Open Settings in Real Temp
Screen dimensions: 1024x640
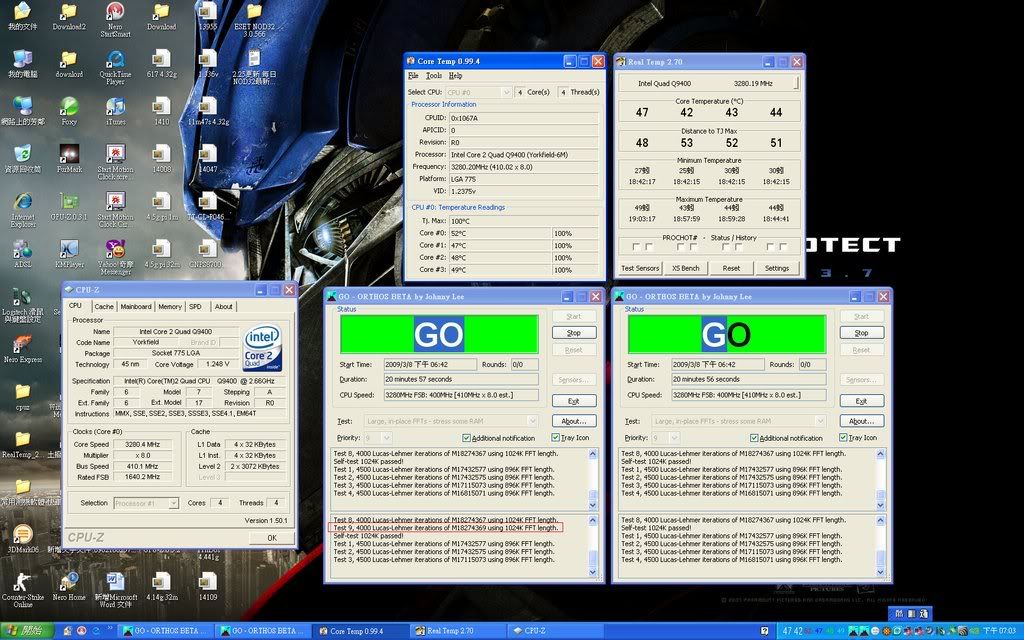point(777,268)
